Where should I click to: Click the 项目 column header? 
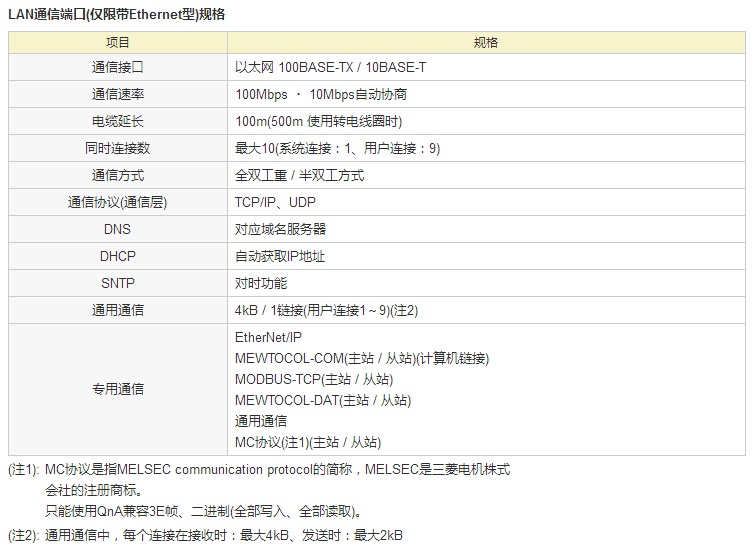click(118, 43)
